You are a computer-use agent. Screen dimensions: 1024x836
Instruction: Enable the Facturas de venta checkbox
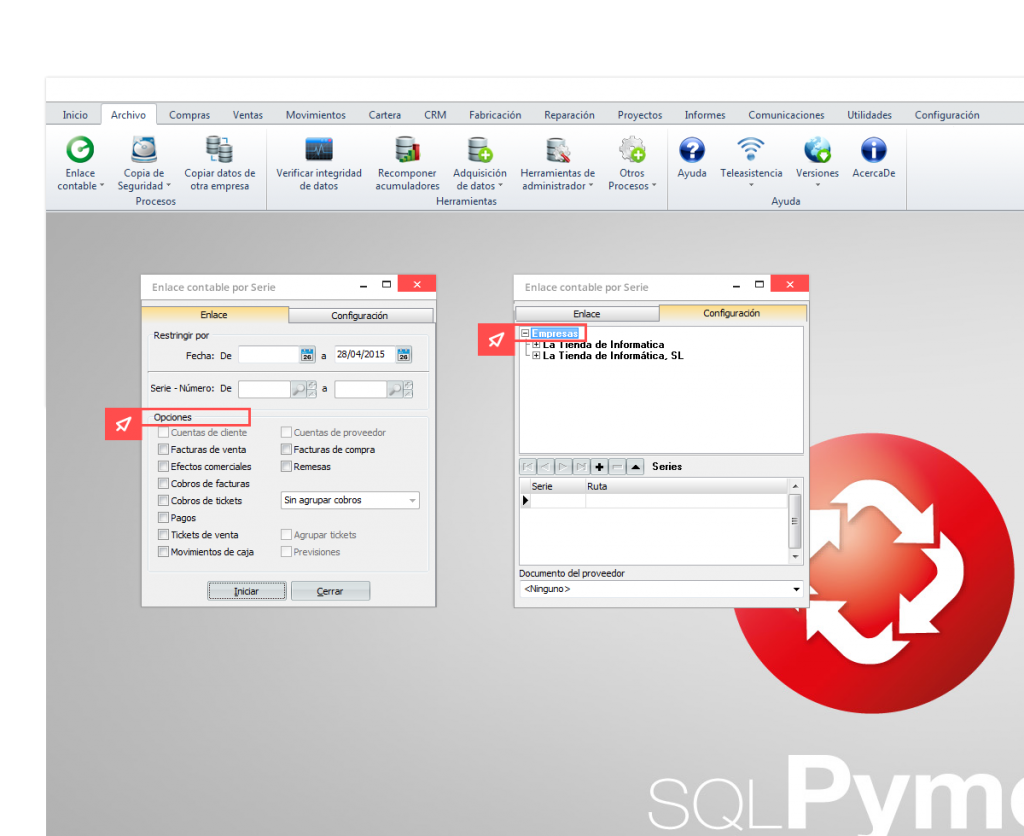[x=164, y=450]
